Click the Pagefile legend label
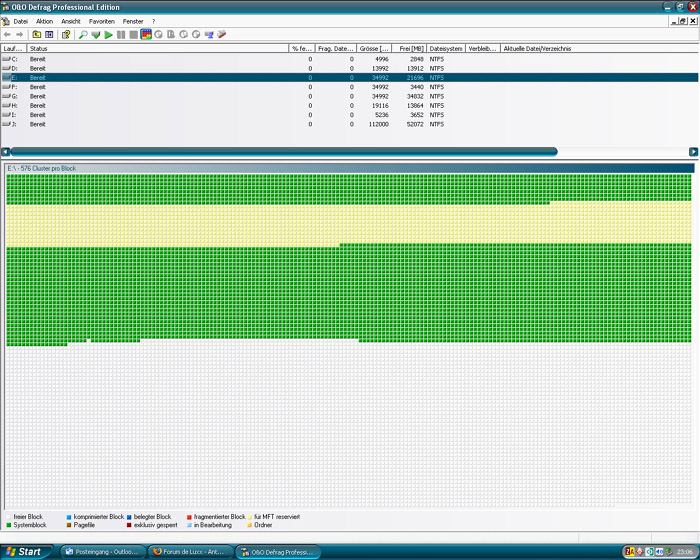Viewport: 700px width, 560px height. [84, 525]
